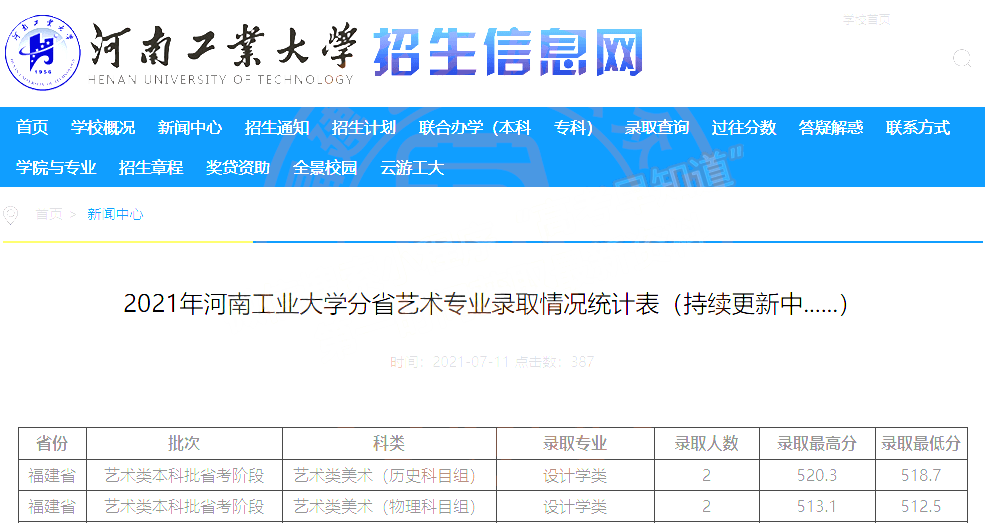Go to 首页 in navigation bar
The width and height of the screenshot is (985, 523).
(x=32, y=127)
